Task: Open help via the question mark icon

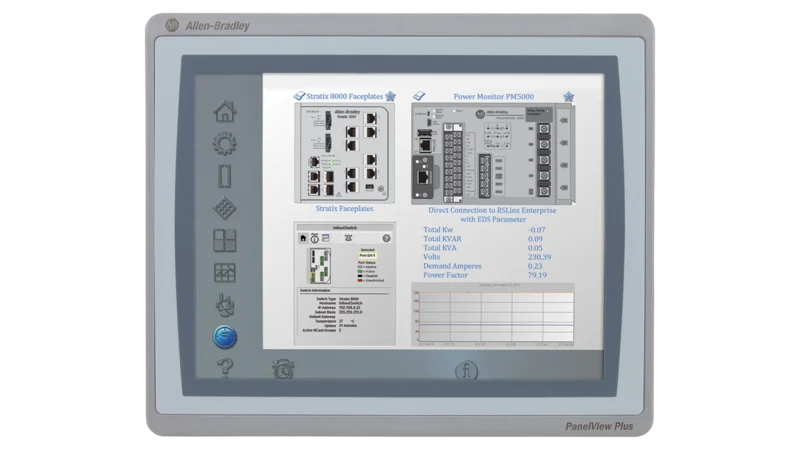Action: pos(225,367)
